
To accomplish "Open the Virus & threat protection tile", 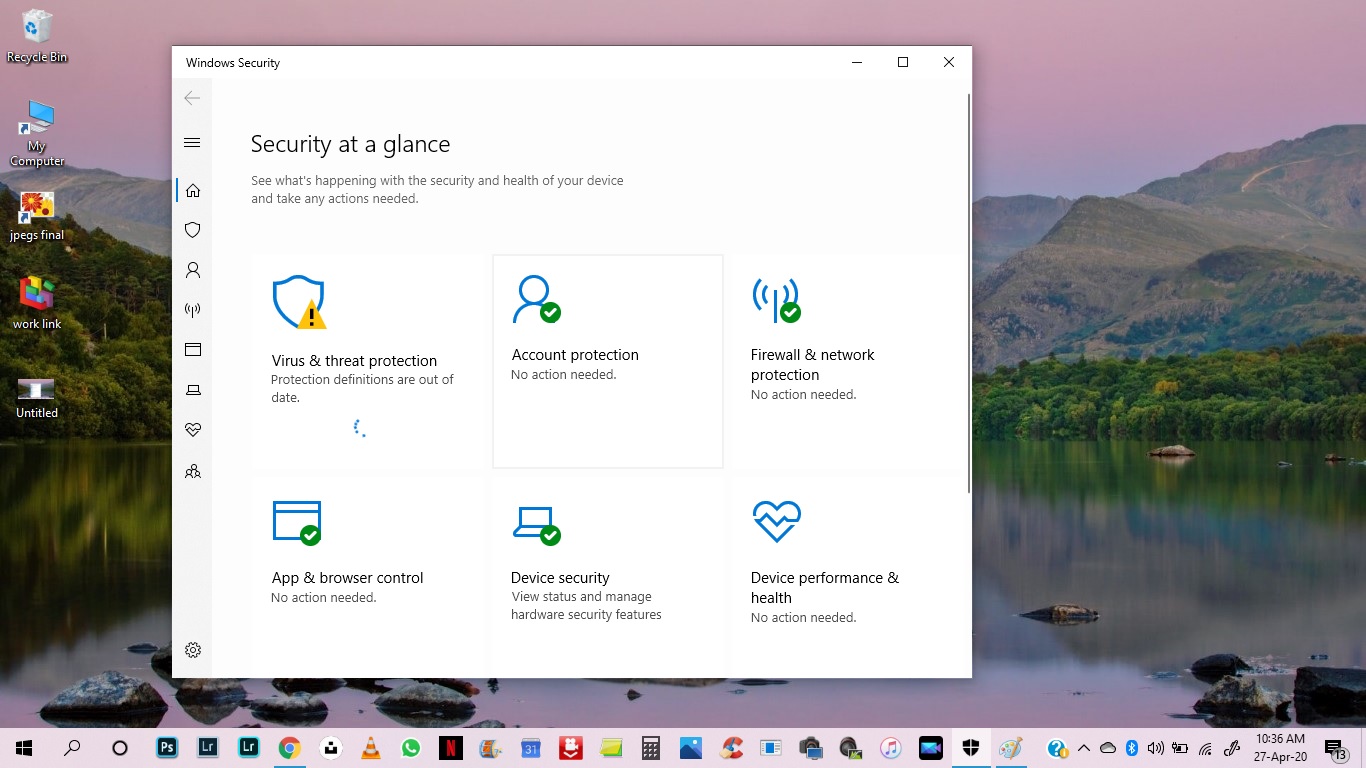I will [x=367, y=361].
